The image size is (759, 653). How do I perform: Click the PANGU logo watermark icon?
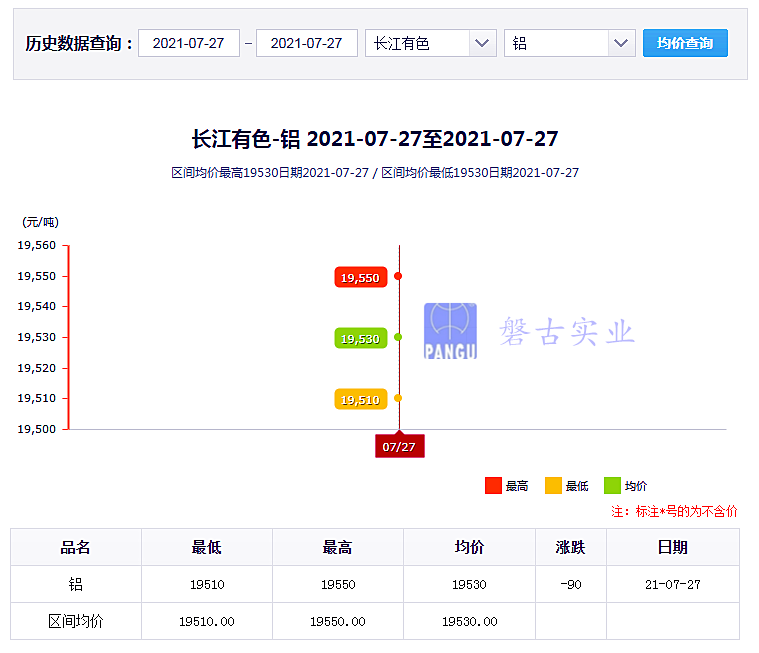coord(450,331)
